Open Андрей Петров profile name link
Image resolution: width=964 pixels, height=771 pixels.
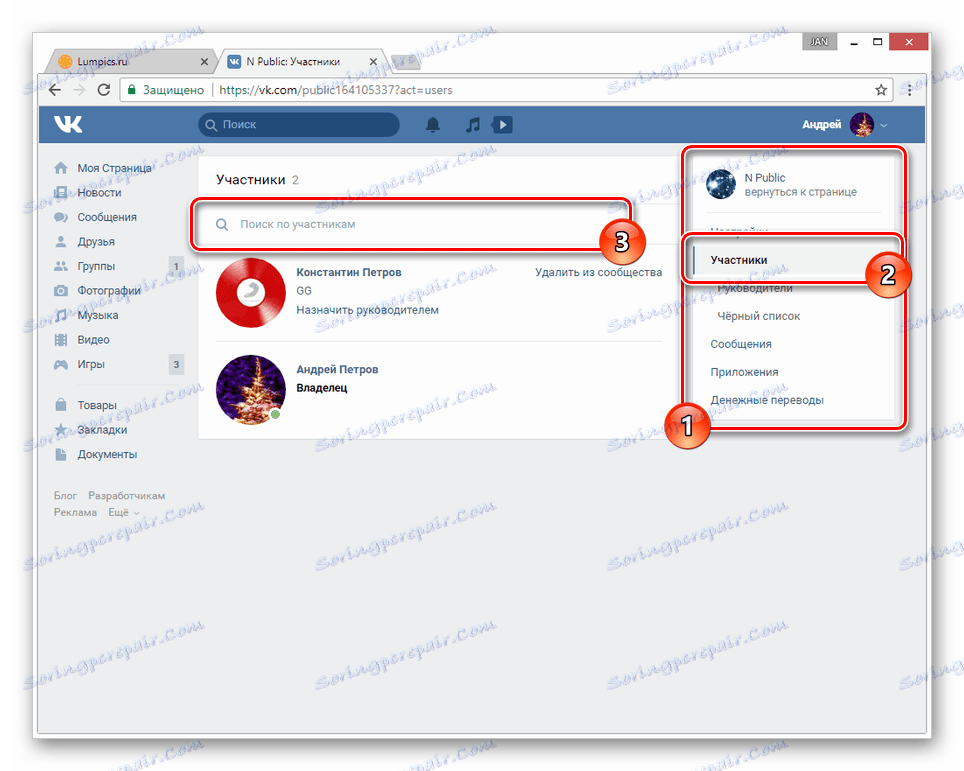[x=337, y=370]
